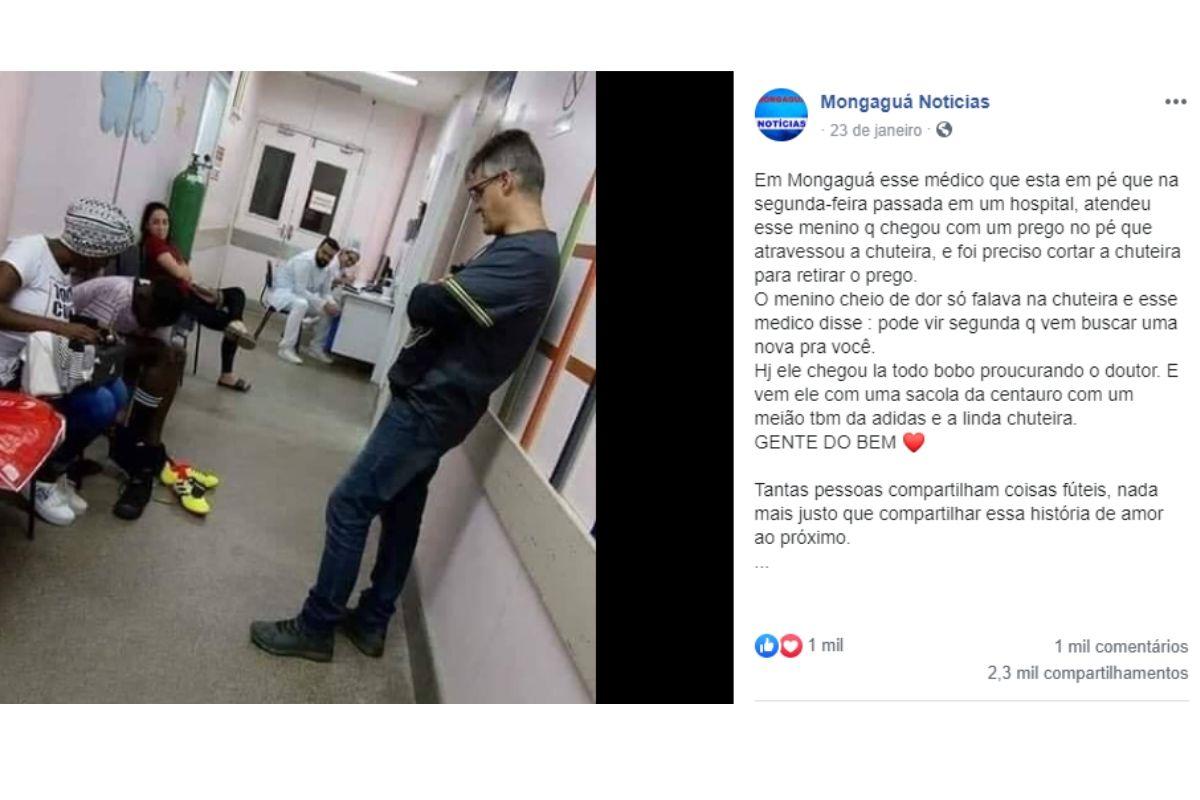Click the black area beside the photo
The width and height of the screenshot is (1200, 800).
tap(665, 387)
